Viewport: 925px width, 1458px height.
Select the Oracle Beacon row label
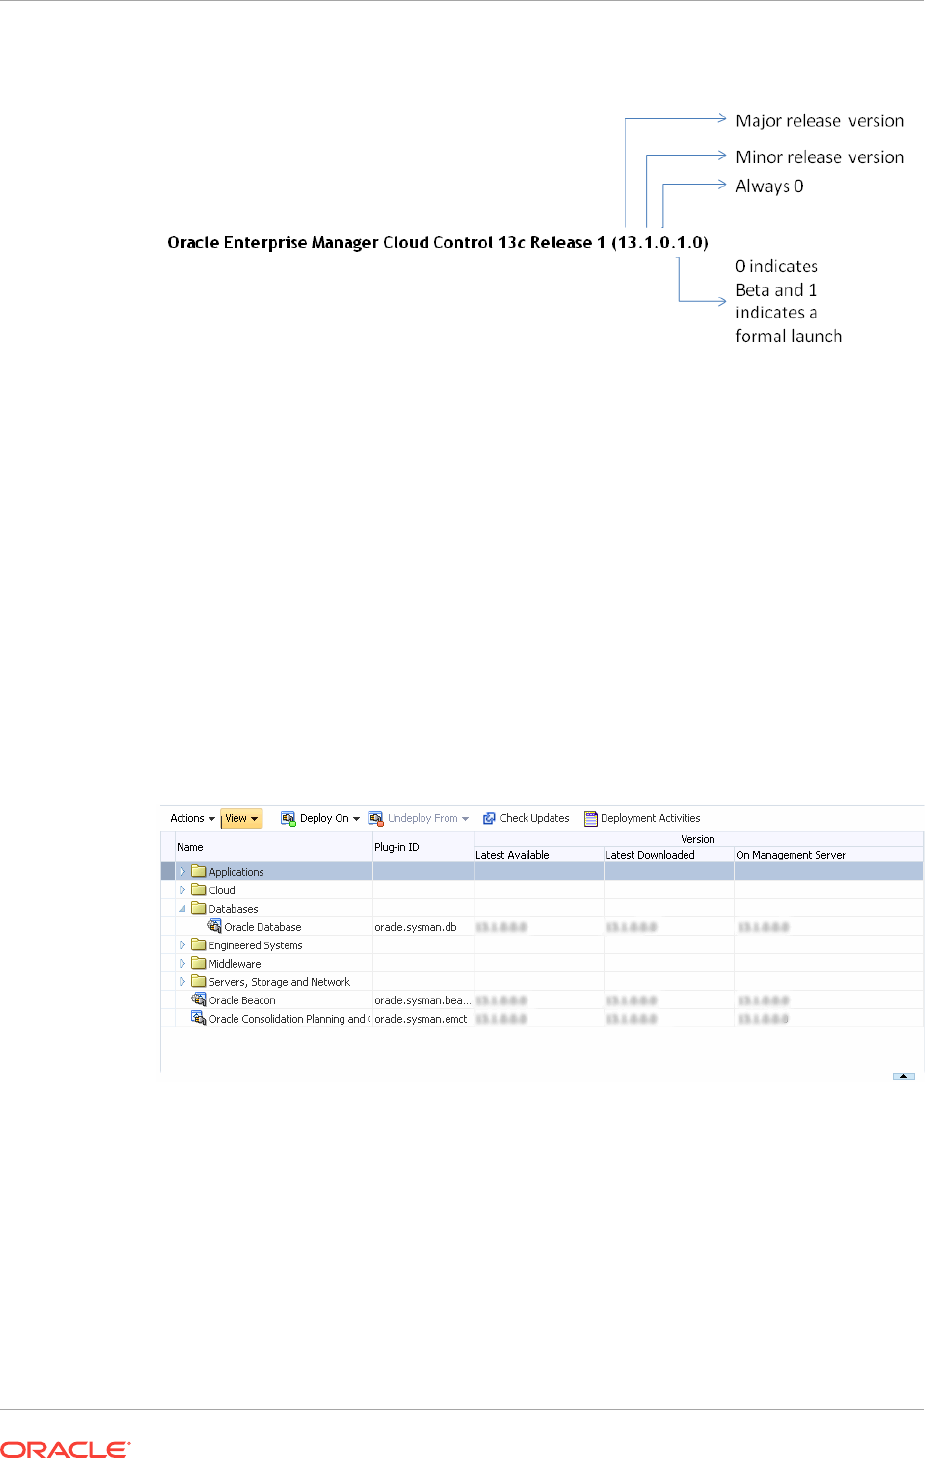[x=242, y=1000]
